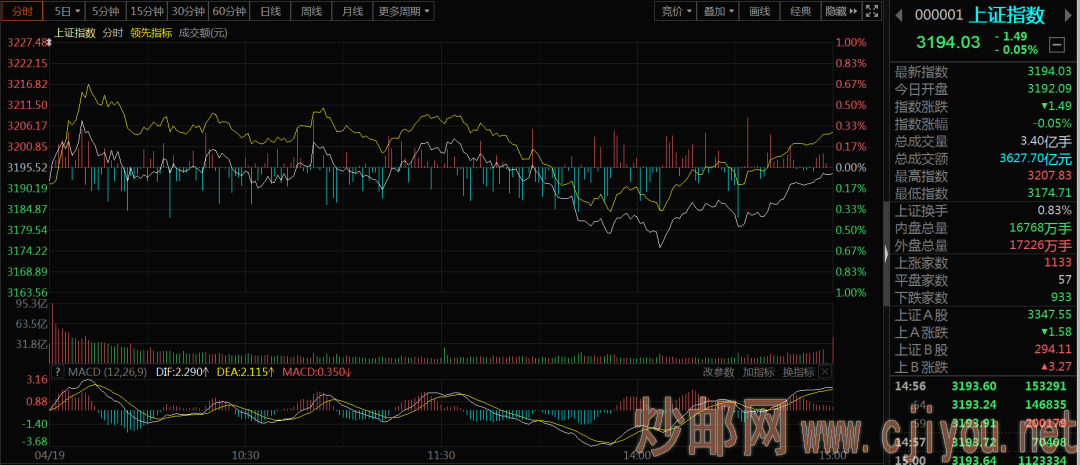Open the 更多周期 dropdown
The image size is (1080, 465).
[x=404, y=12]
